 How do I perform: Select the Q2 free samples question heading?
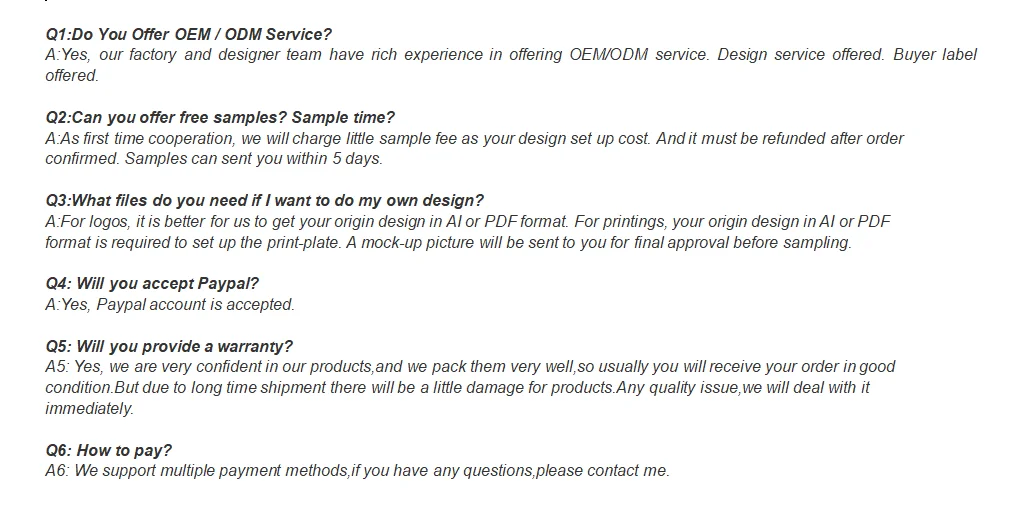pyautogui.click(x=220, y=118)
